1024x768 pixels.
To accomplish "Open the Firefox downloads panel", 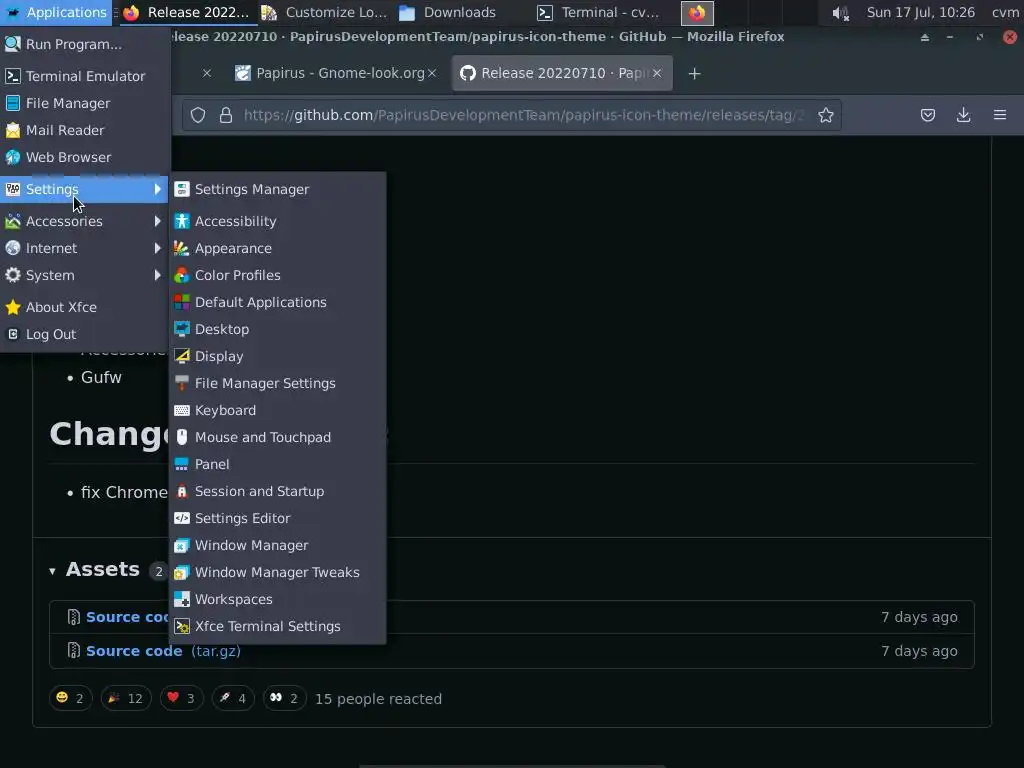I will point(963,116).
